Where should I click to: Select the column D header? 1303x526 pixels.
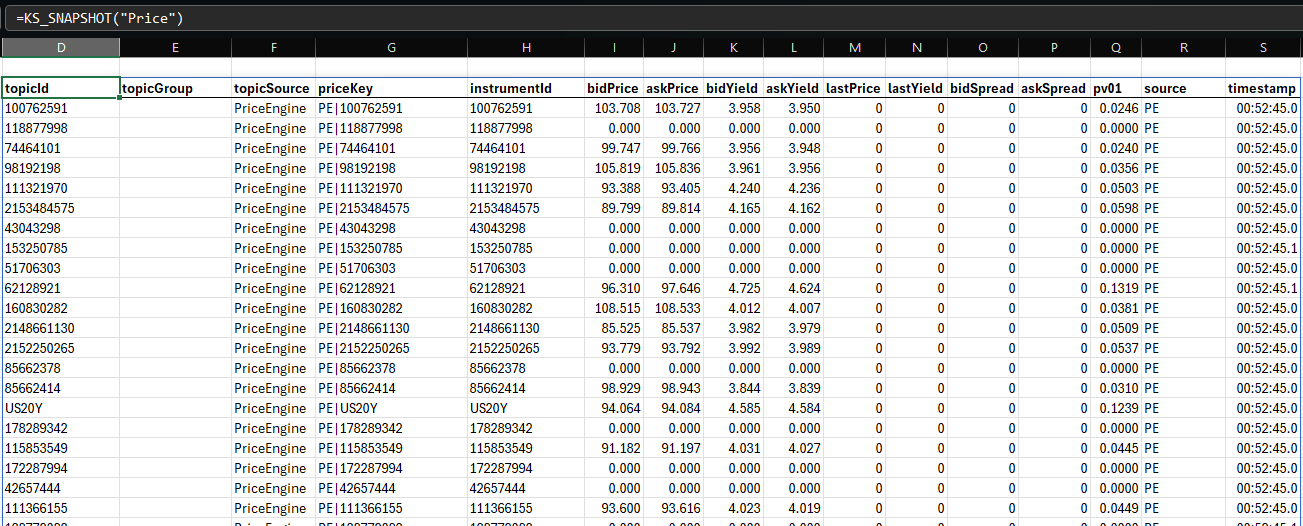coord(61,48)
